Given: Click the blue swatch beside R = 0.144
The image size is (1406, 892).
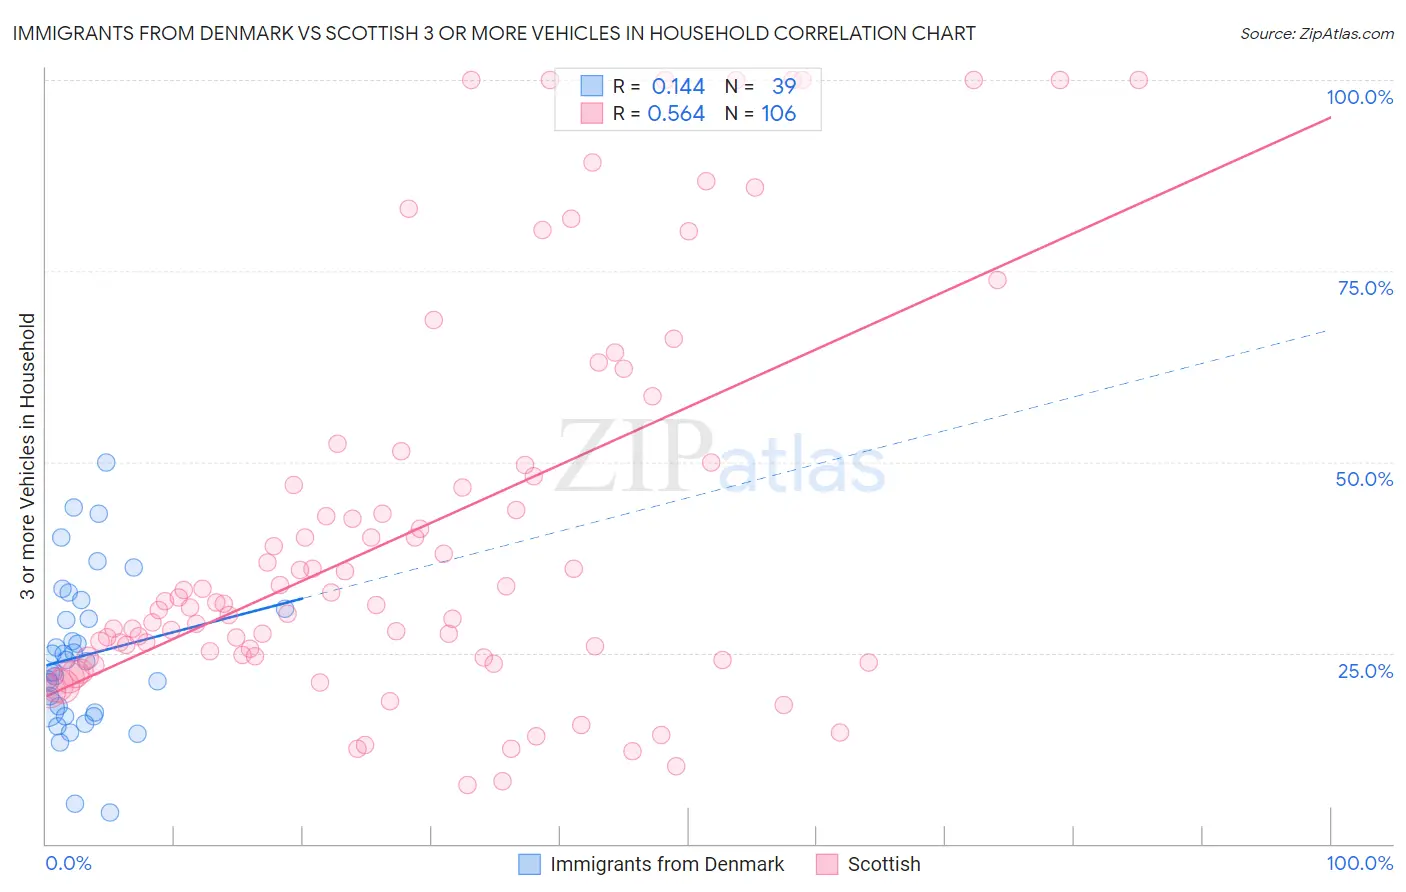Looking at the screenshot, I should (592, 86).
